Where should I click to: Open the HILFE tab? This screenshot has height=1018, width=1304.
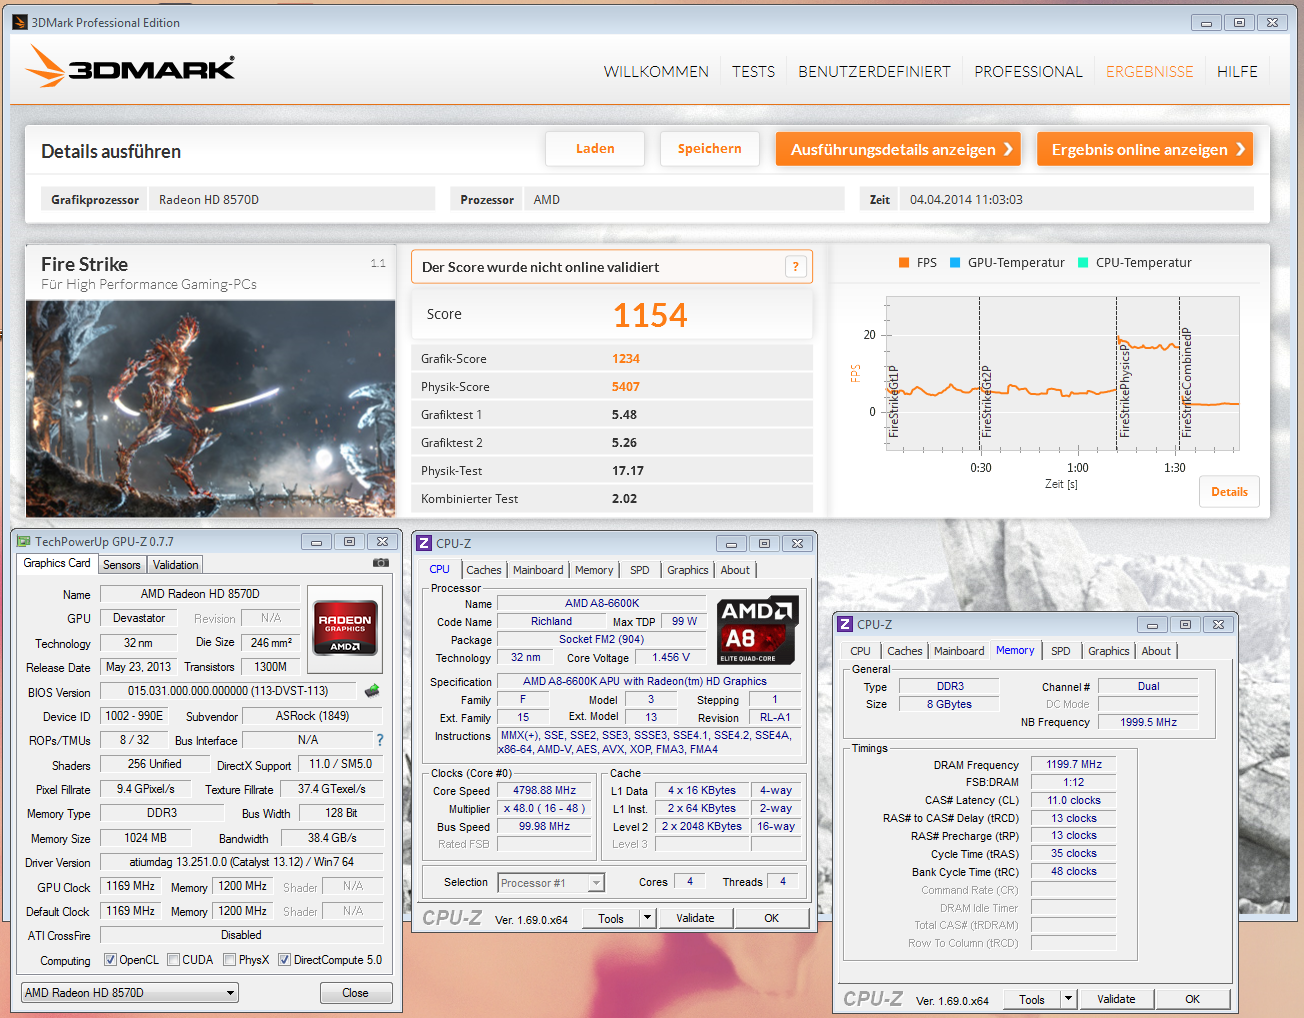coord(1237,72)
